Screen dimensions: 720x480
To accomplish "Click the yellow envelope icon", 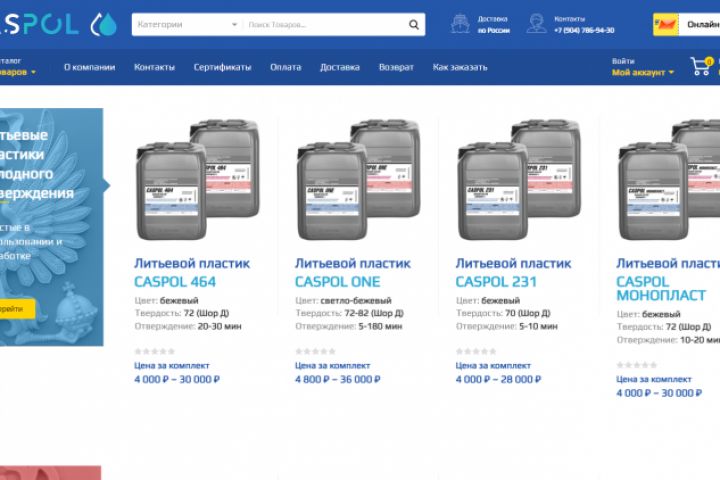I will (666, 25).
